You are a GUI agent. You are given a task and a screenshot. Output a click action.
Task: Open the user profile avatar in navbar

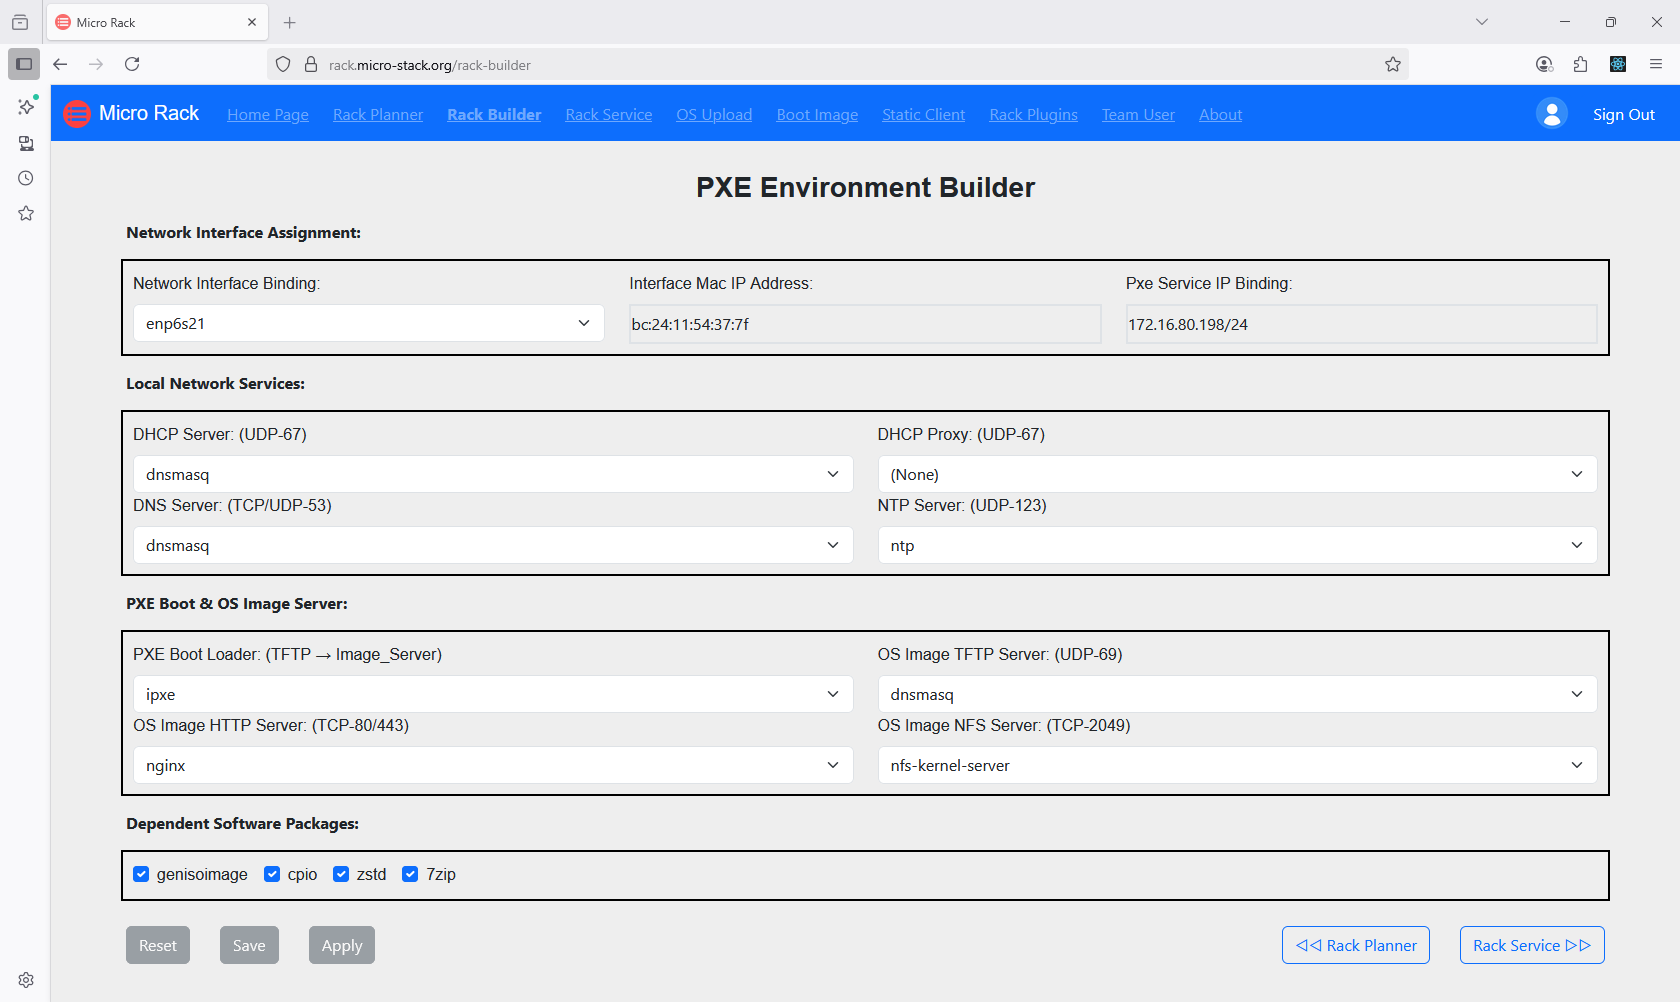(1551, 113)
